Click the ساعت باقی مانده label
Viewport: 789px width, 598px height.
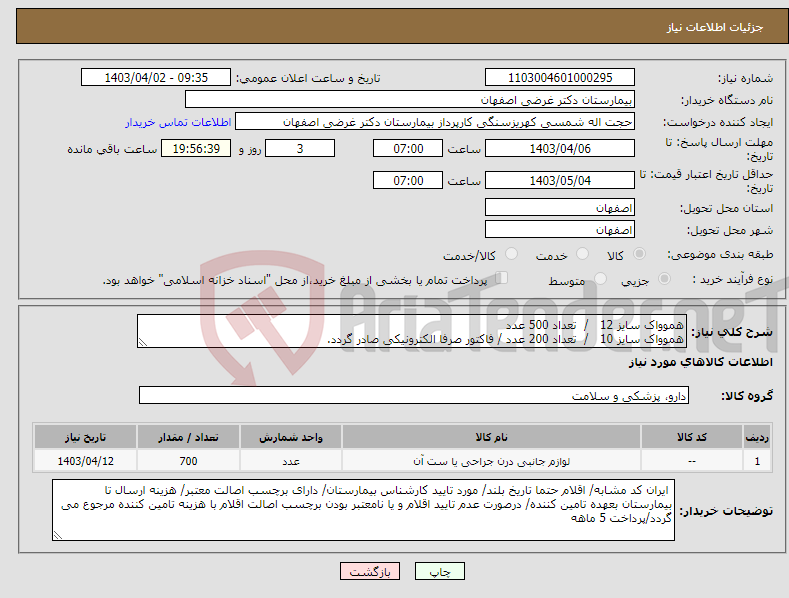[x=112, y=150]
